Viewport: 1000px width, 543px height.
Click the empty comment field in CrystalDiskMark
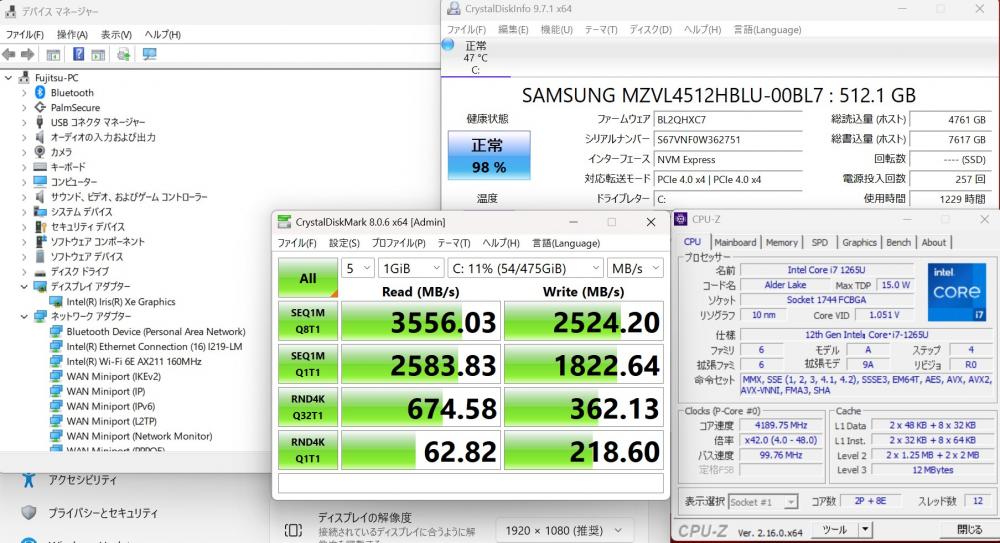471,483
